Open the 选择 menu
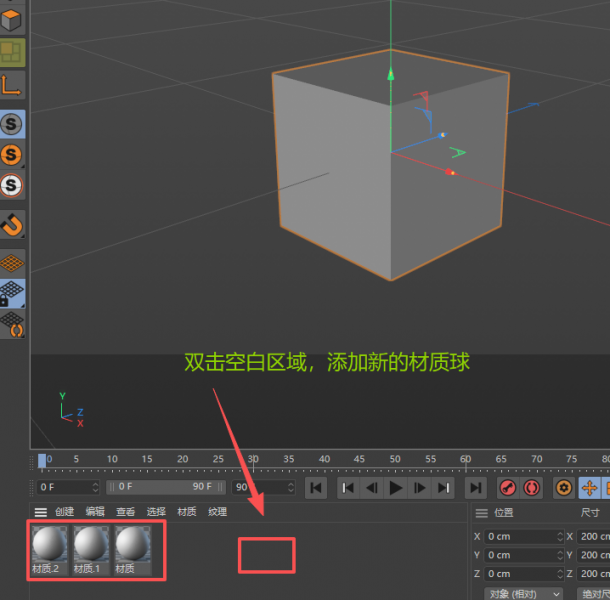The height and width of the screenshot is (600, 610). click(156, 512)
